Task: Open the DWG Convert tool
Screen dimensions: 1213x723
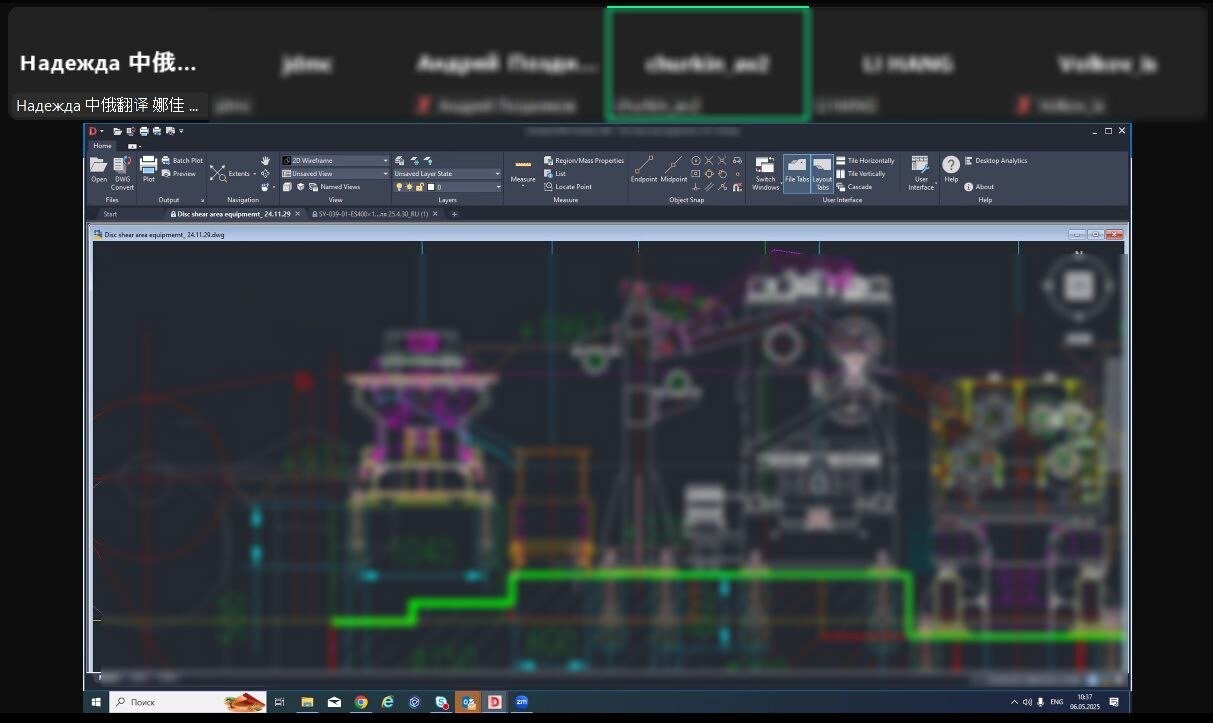Action: [122, 172]
